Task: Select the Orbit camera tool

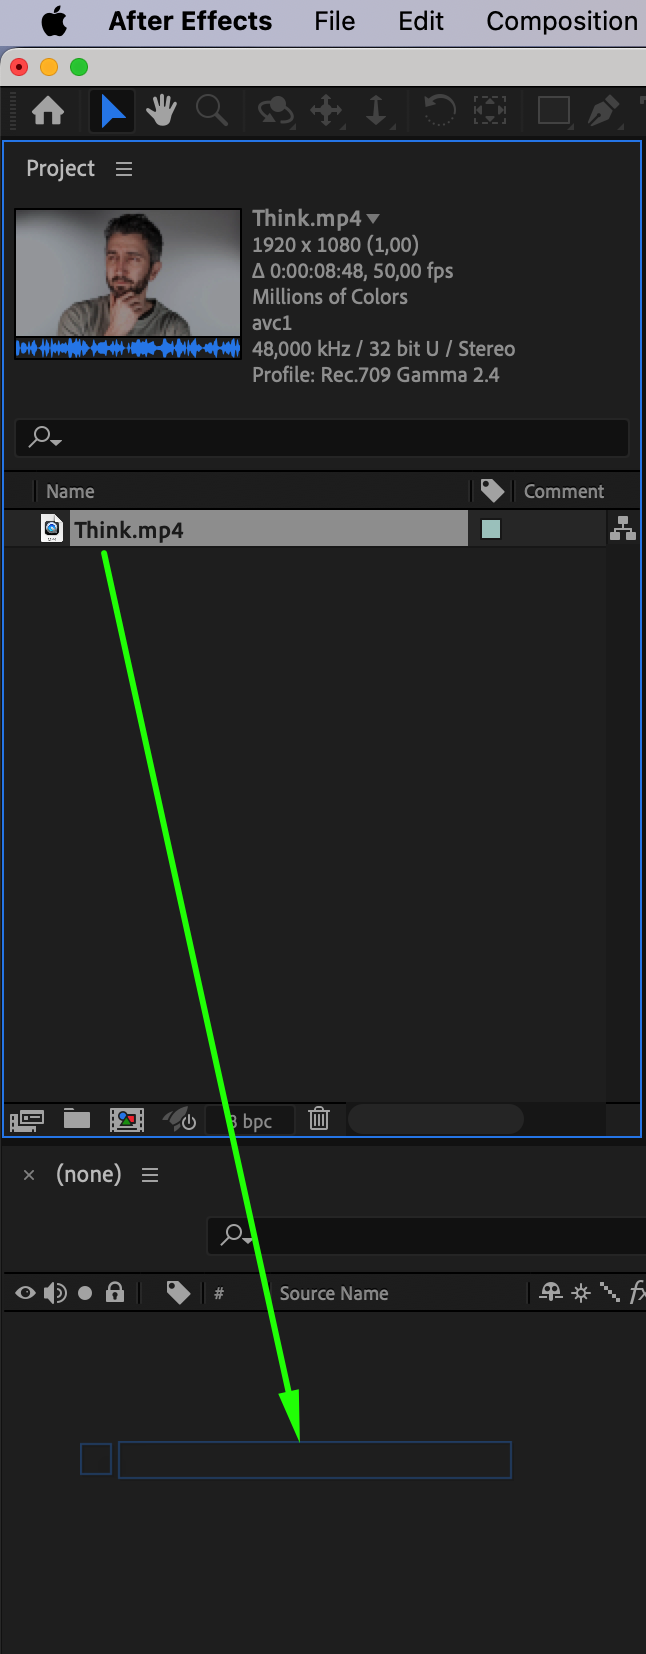Action: (275, 110)
